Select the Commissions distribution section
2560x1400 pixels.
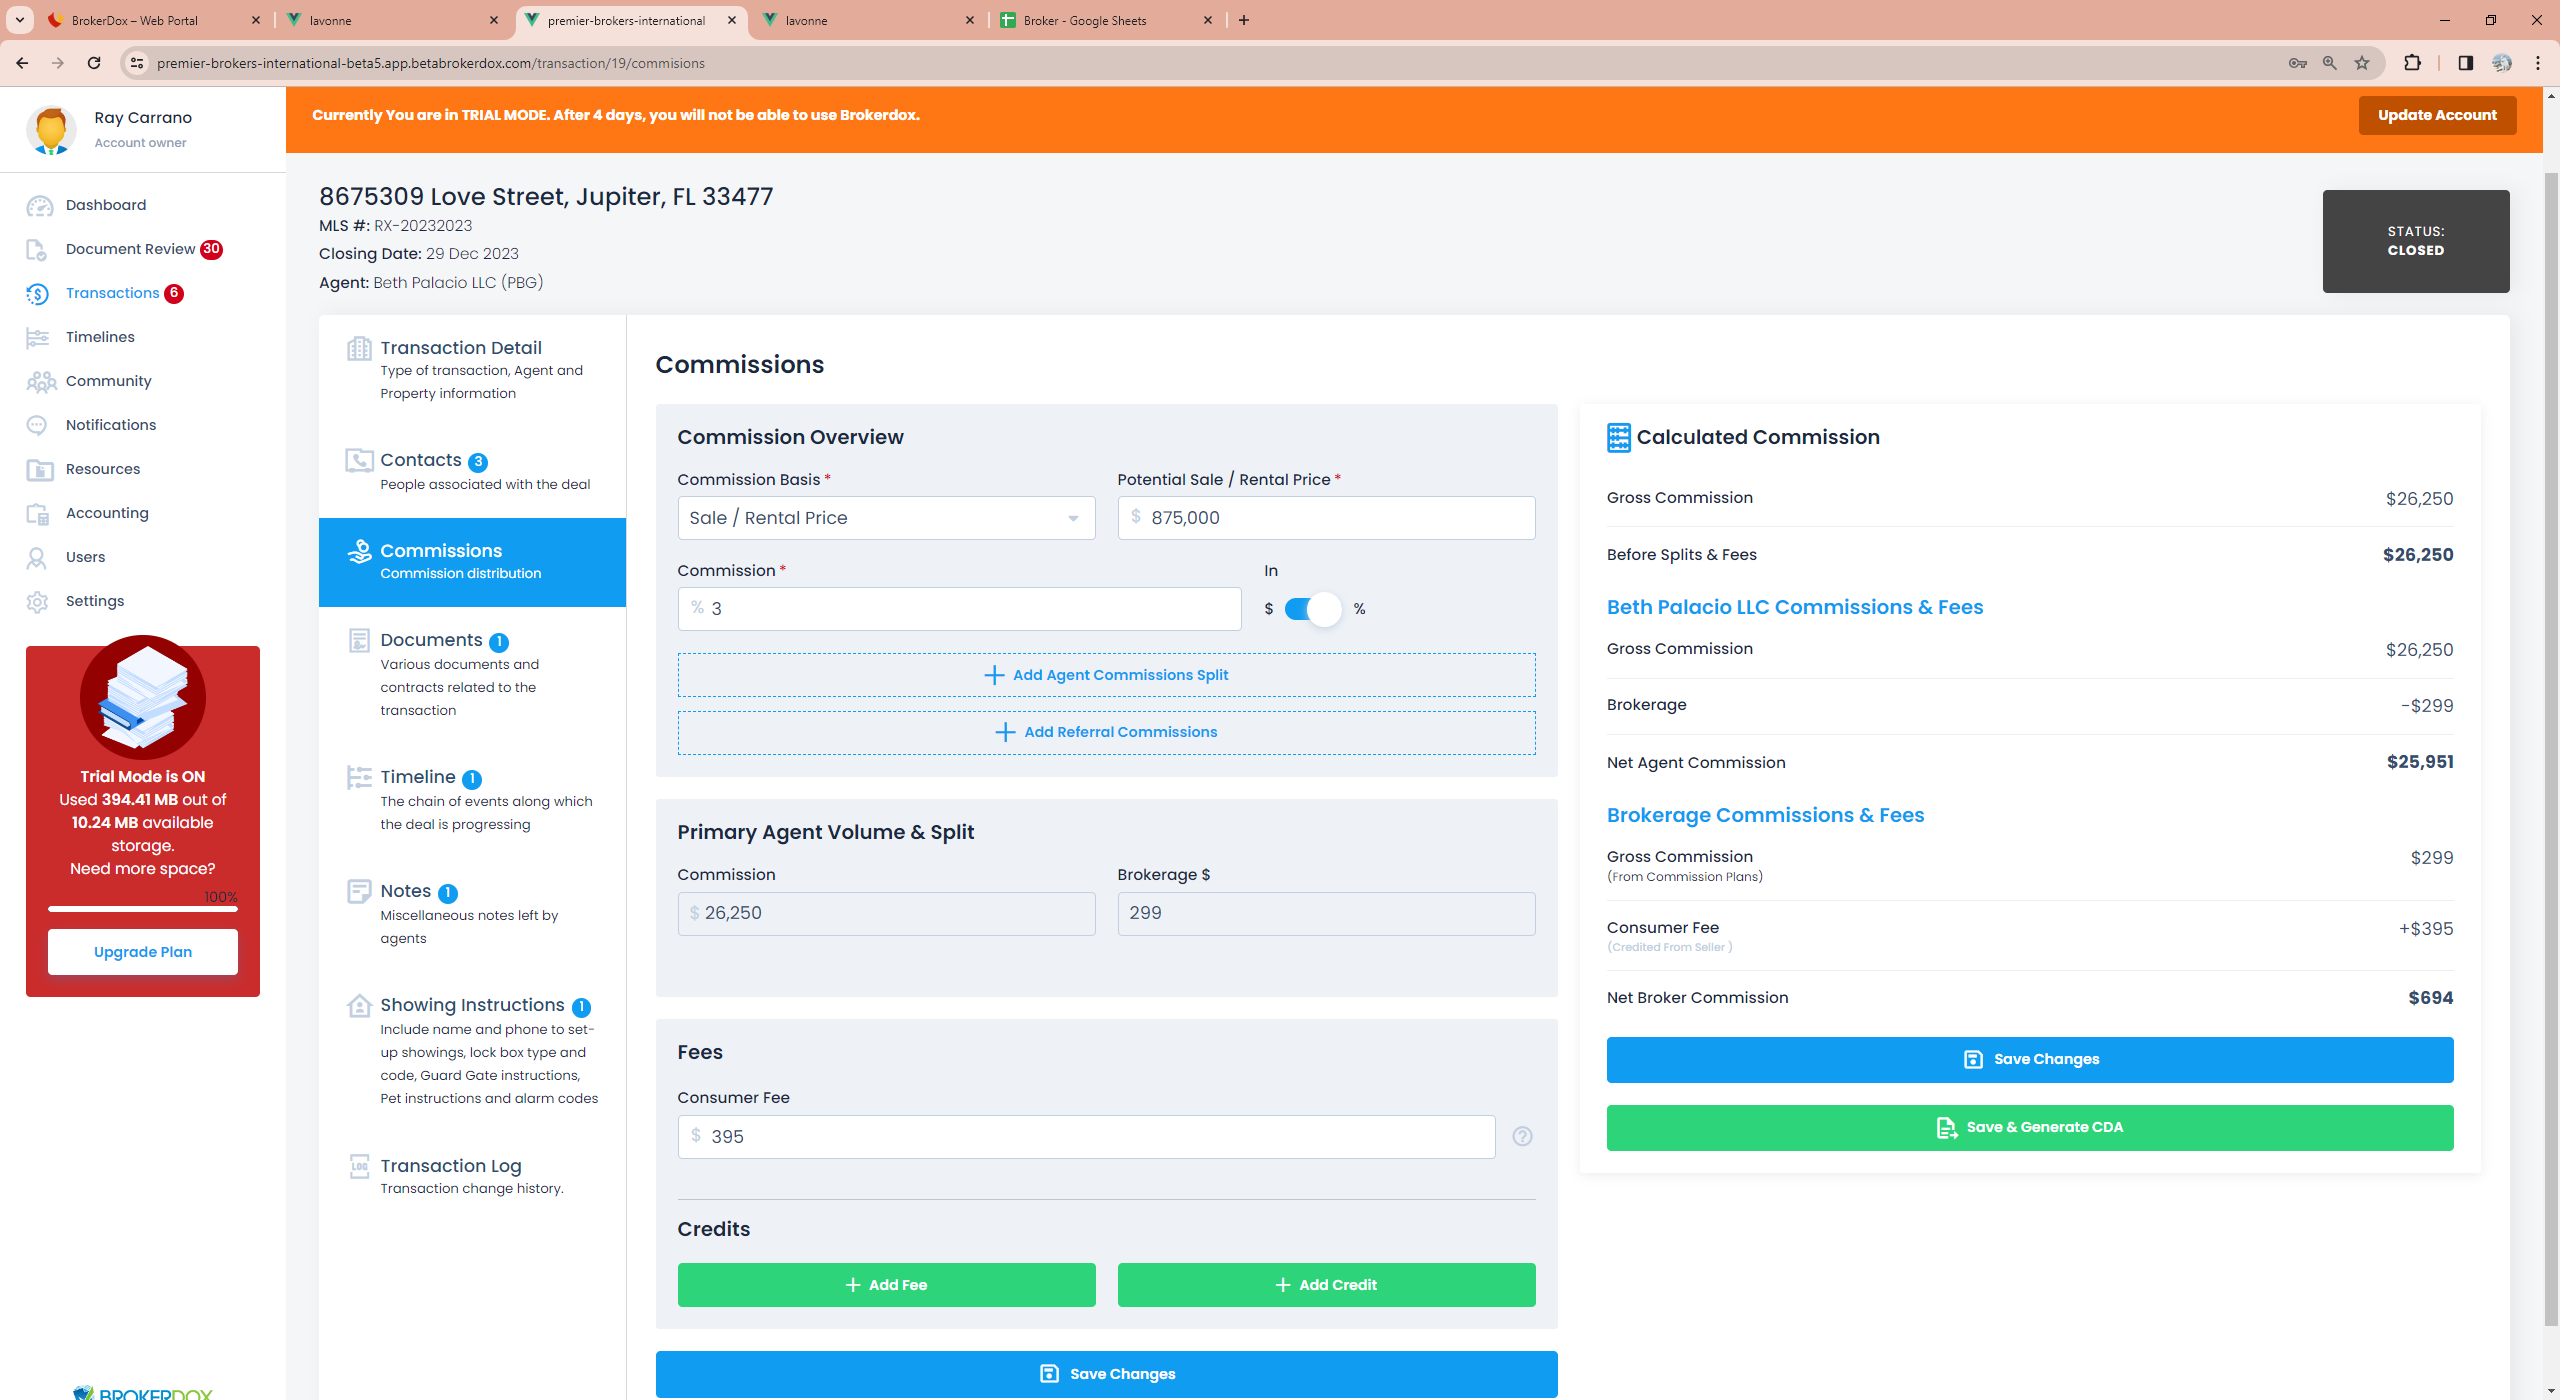[x=472, y=562]
